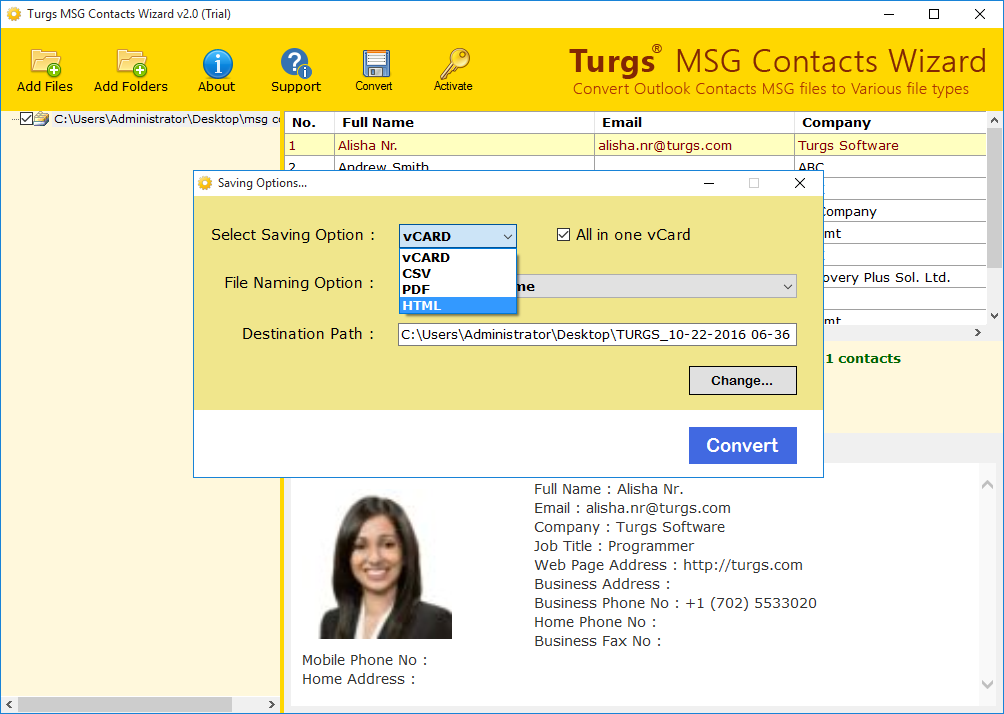
Task: Click the Destination Path input field
Action: (x=597, y=334)
